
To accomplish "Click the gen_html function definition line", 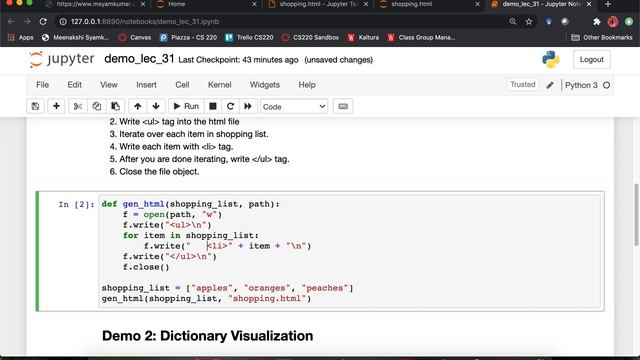I will (191, 204).
